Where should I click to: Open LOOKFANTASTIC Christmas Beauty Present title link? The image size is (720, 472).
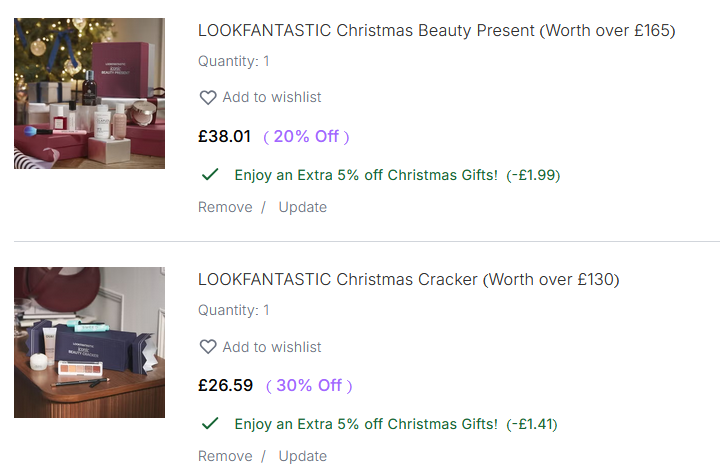436,30
